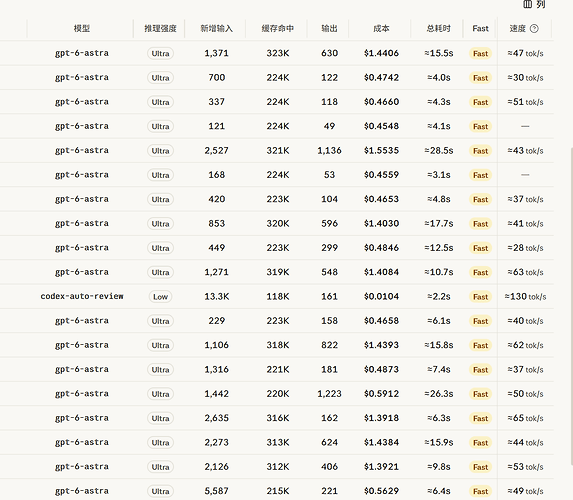Select the cost value $0.4660
The height and width of the screenshot is (500, 573).
click(x=381, y=102)
